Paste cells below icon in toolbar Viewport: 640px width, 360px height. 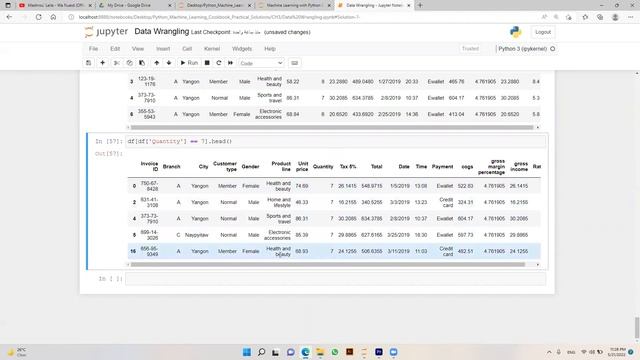[142, 63]
